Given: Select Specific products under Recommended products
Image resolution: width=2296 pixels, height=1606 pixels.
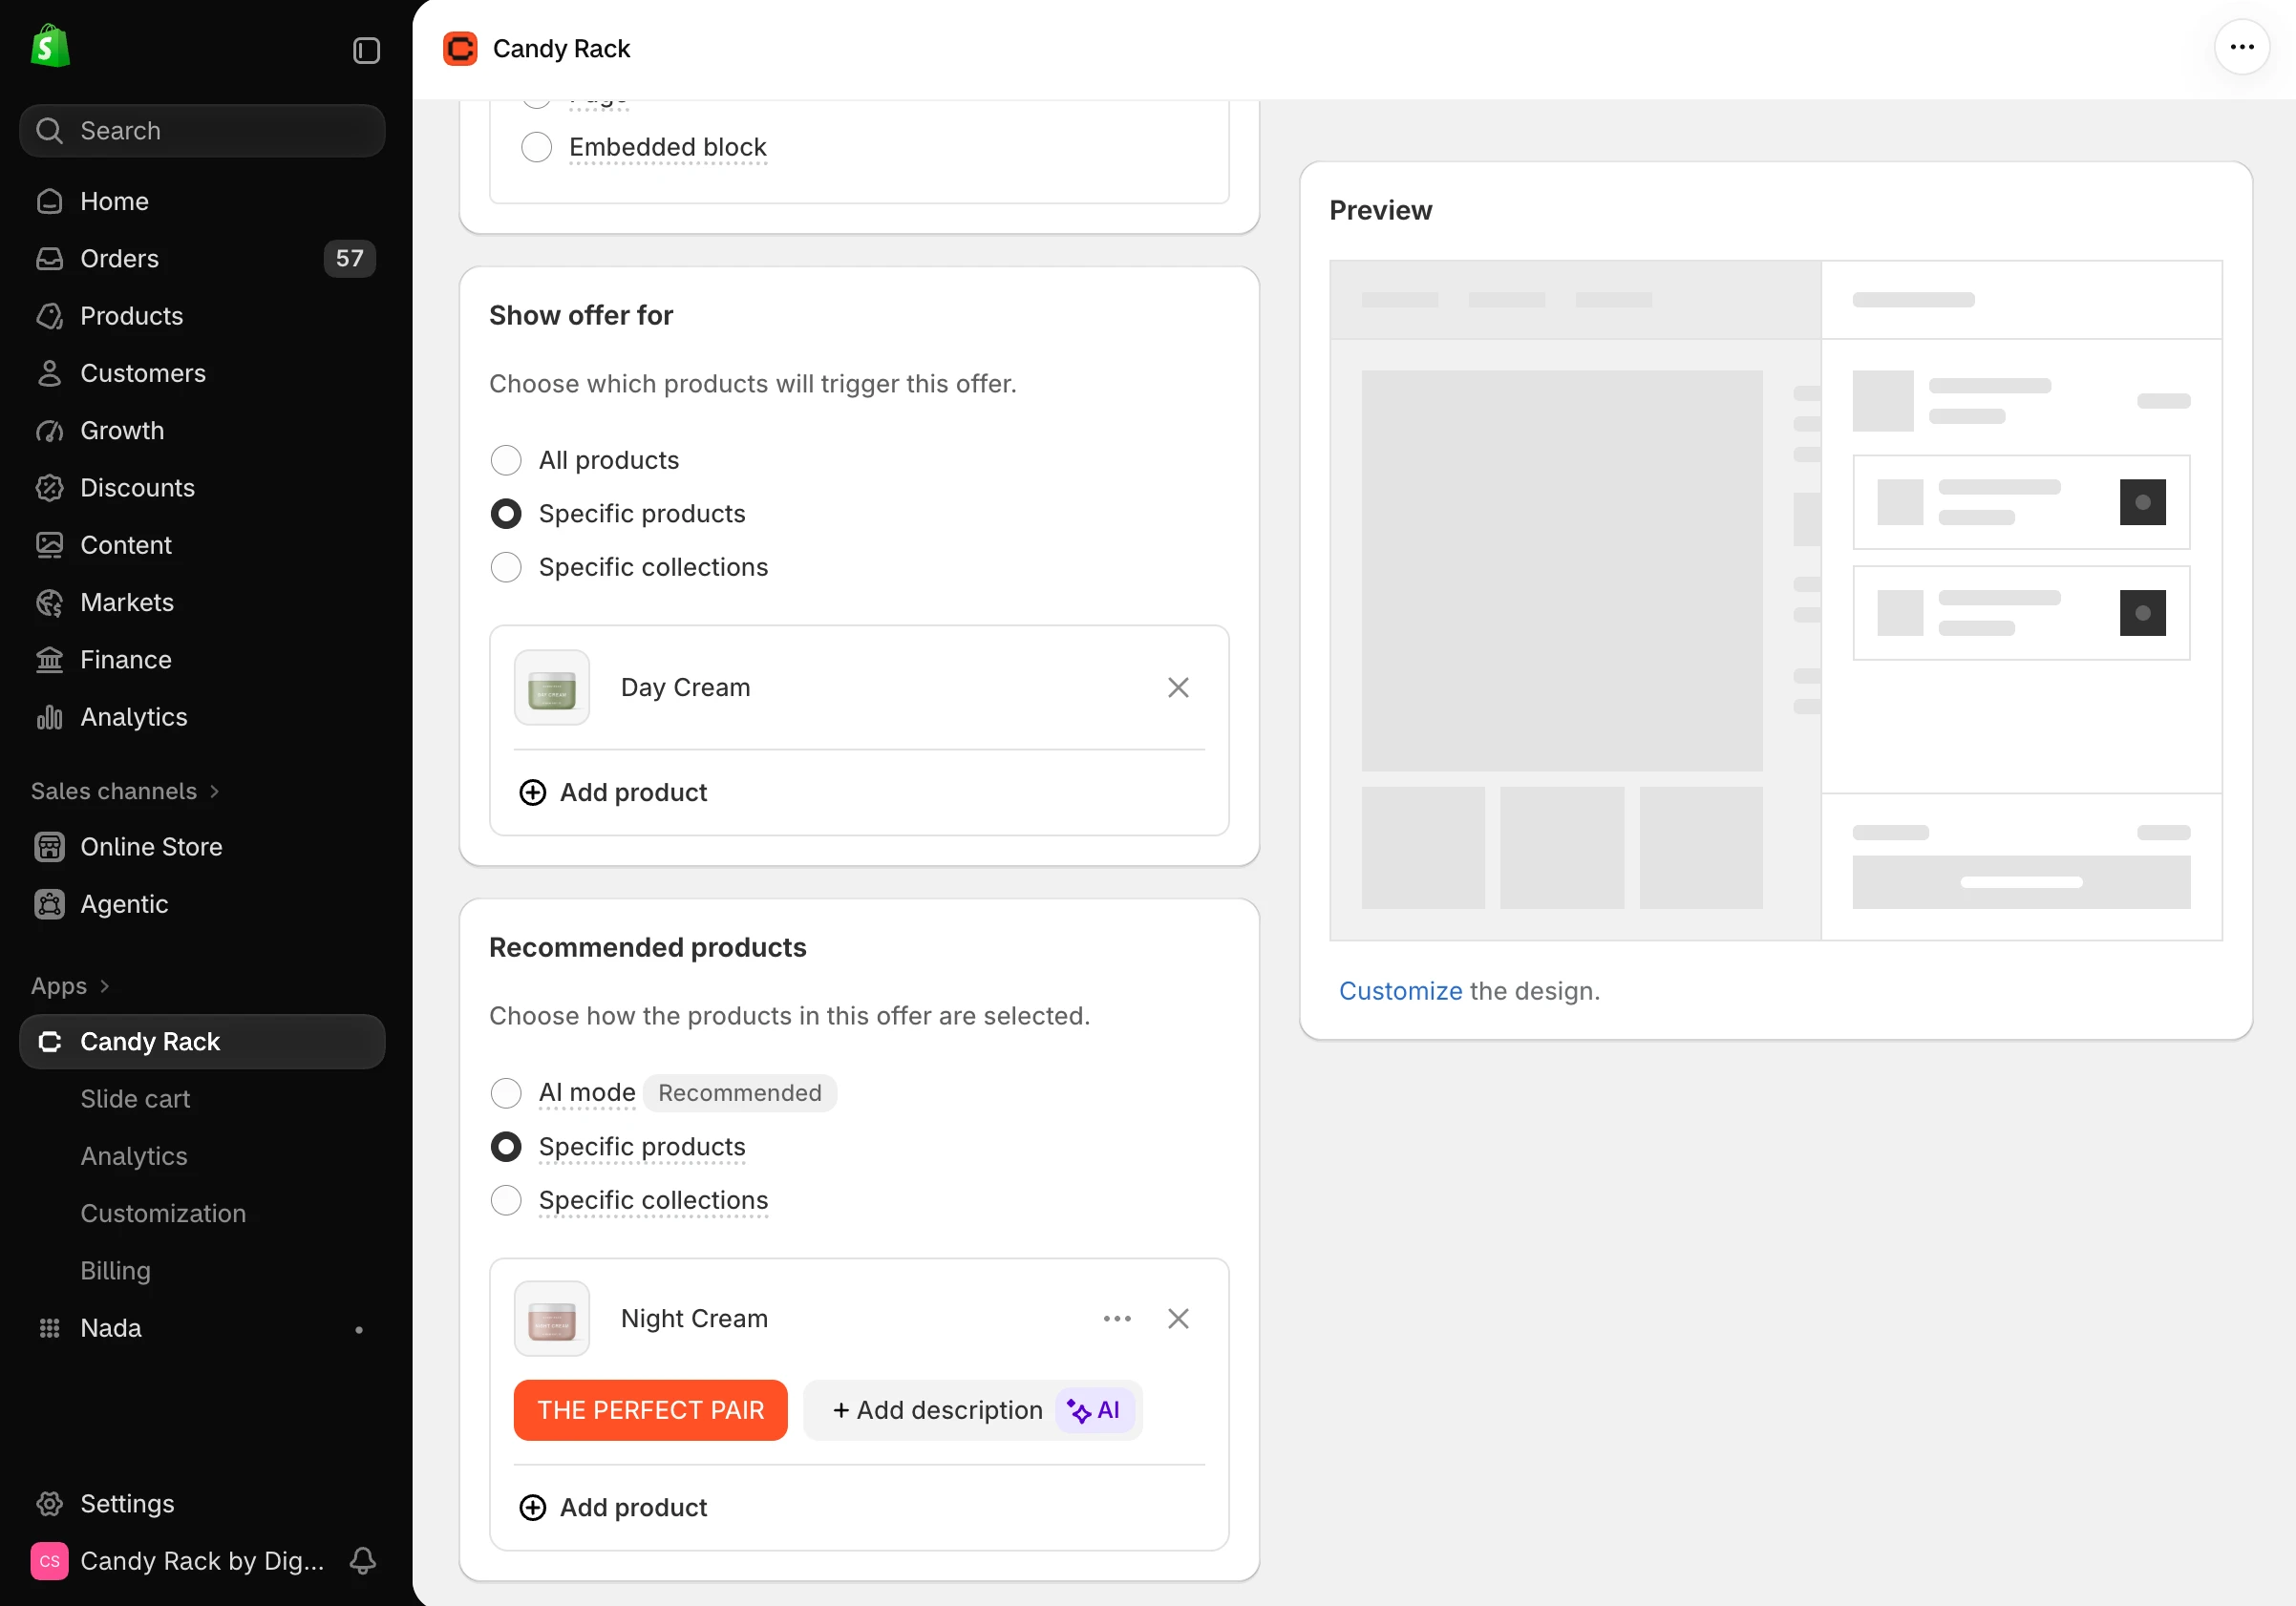Looking at the screenshot, I should coord(506,1147).
